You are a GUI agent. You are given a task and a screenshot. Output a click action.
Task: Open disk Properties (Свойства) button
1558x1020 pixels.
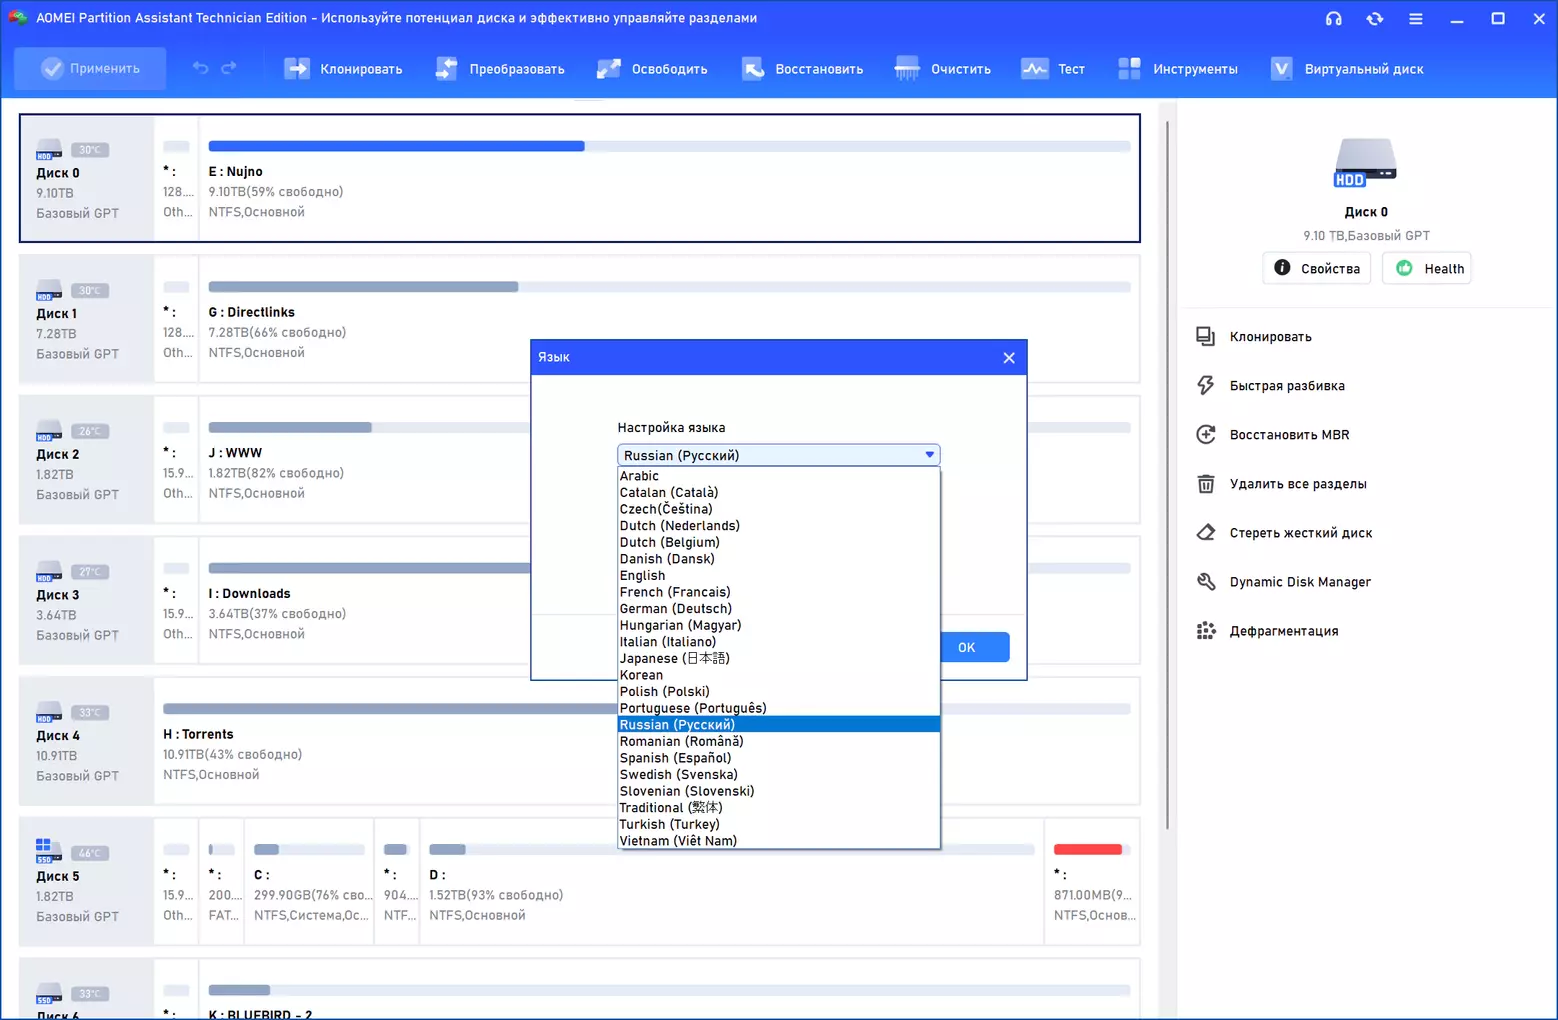tap(1316, 269)
